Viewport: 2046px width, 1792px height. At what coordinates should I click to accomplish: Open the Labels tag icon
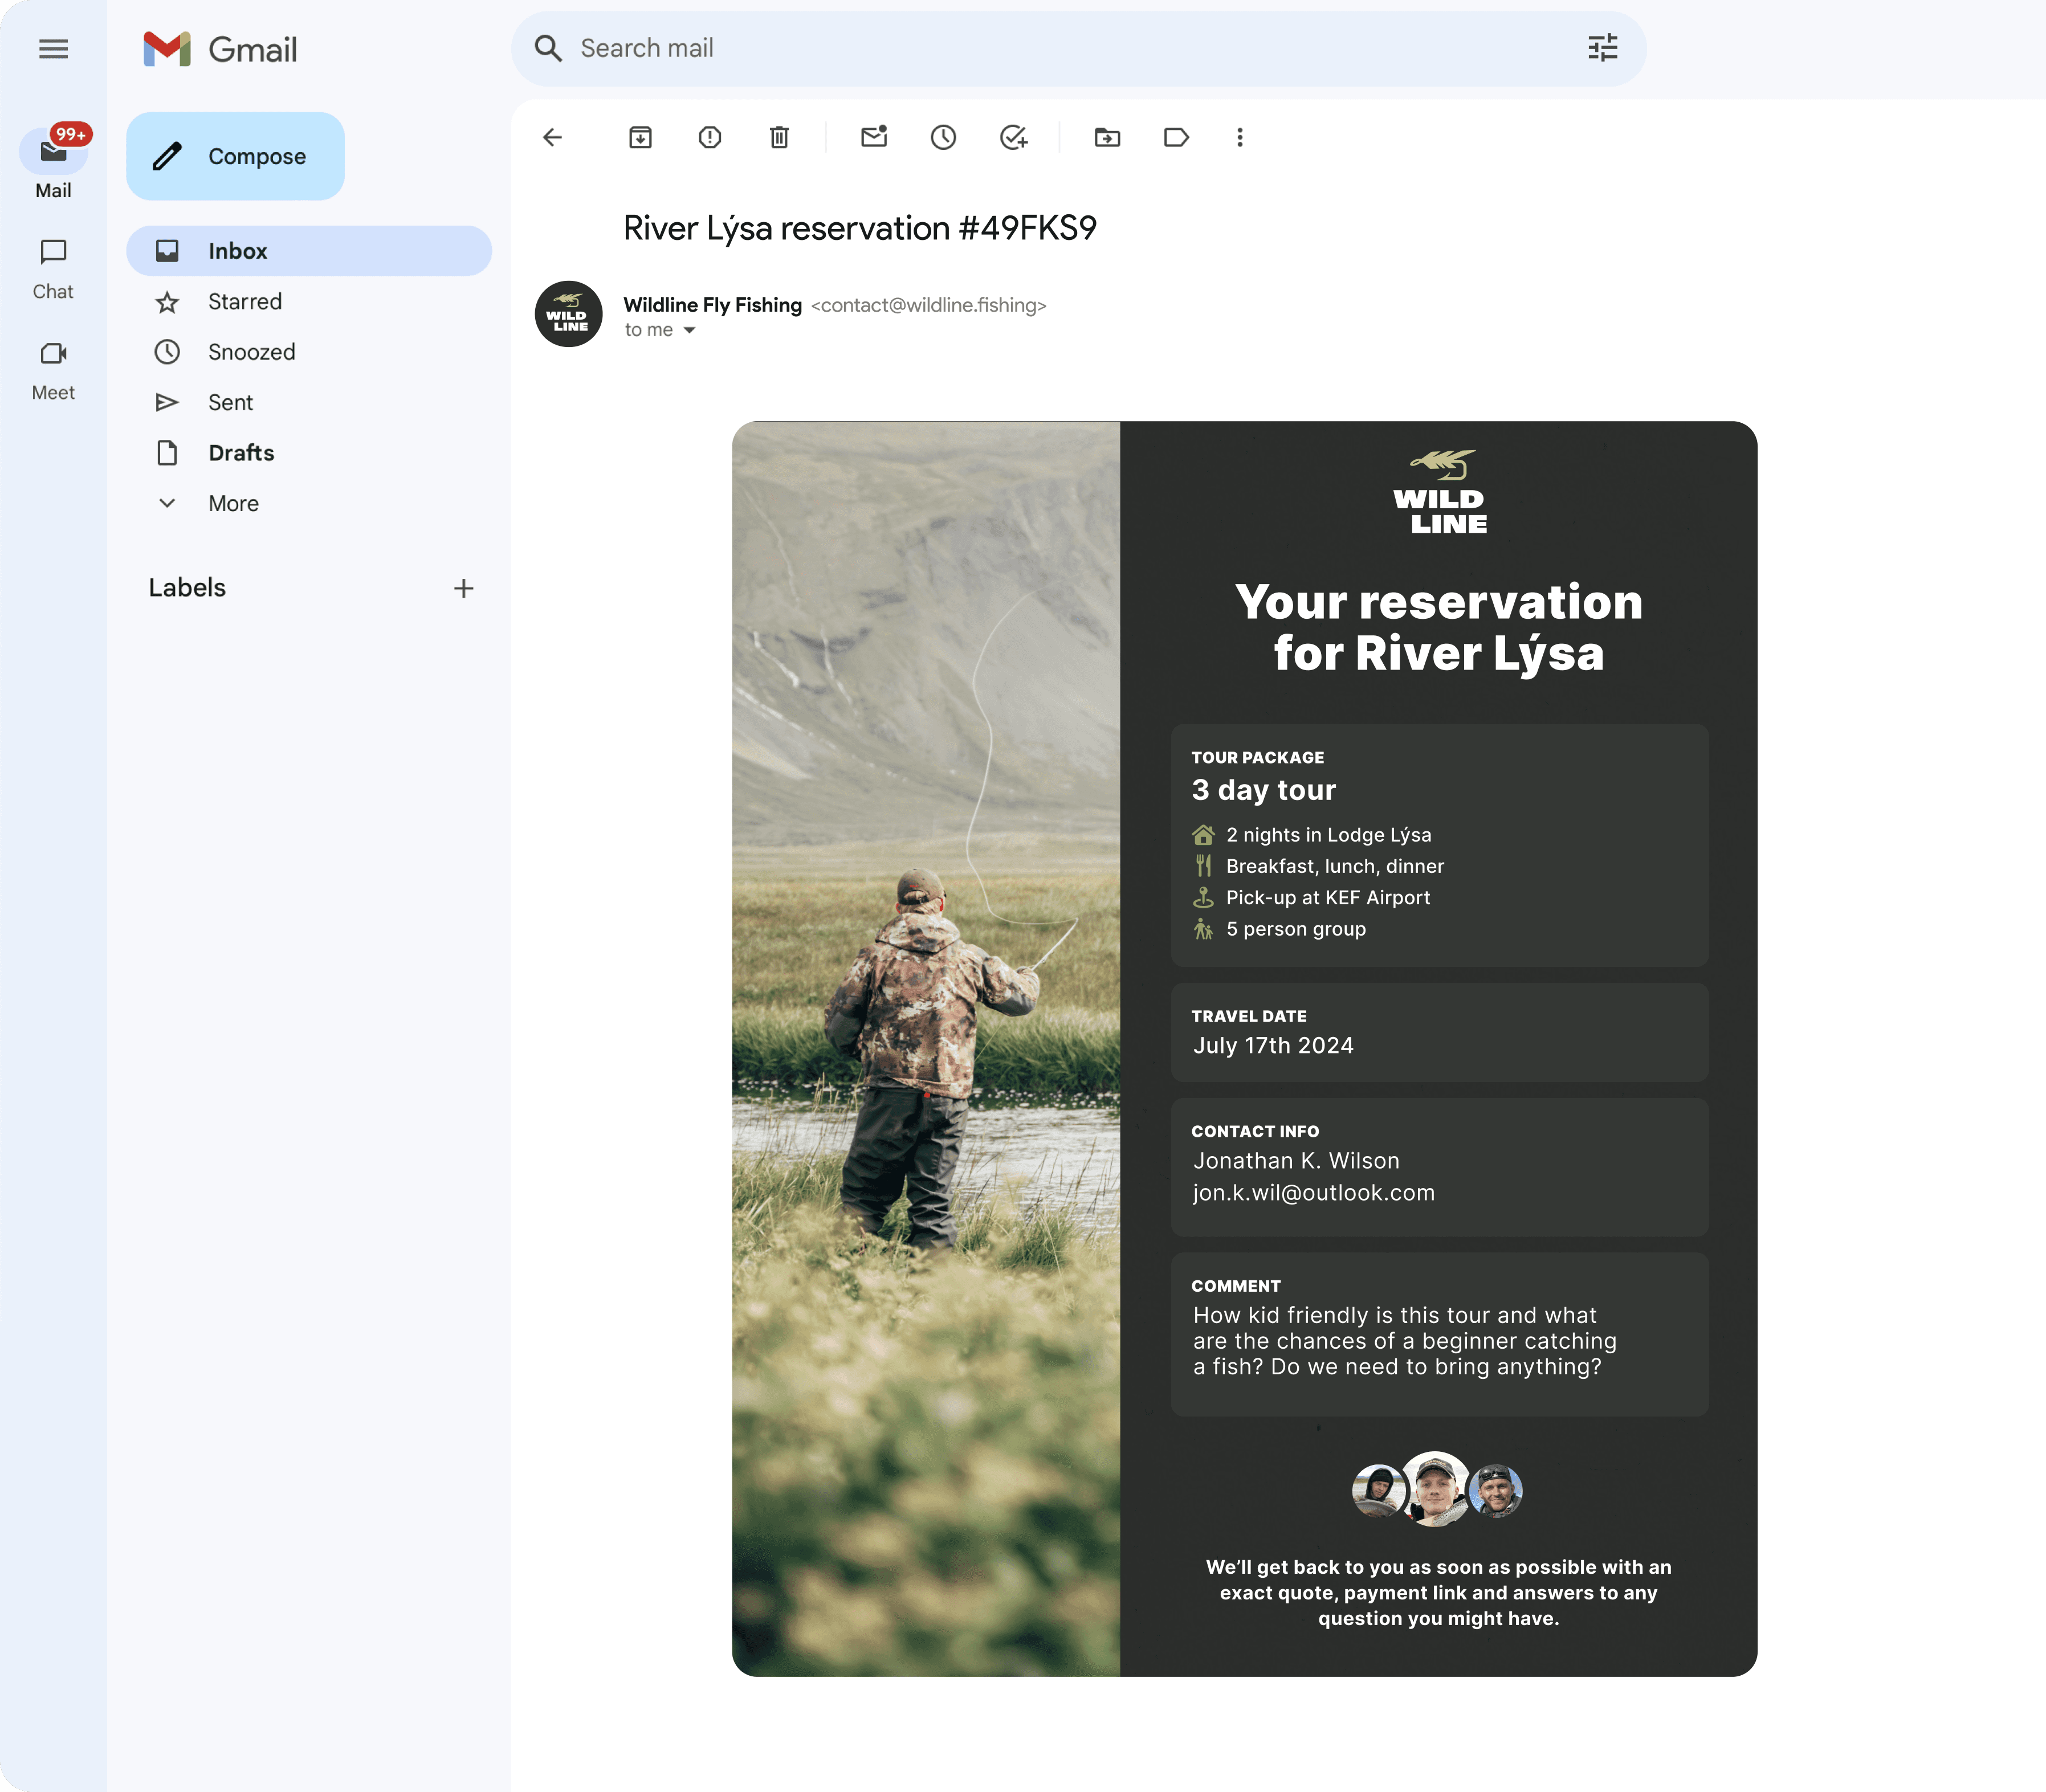tap(1176, 137)
